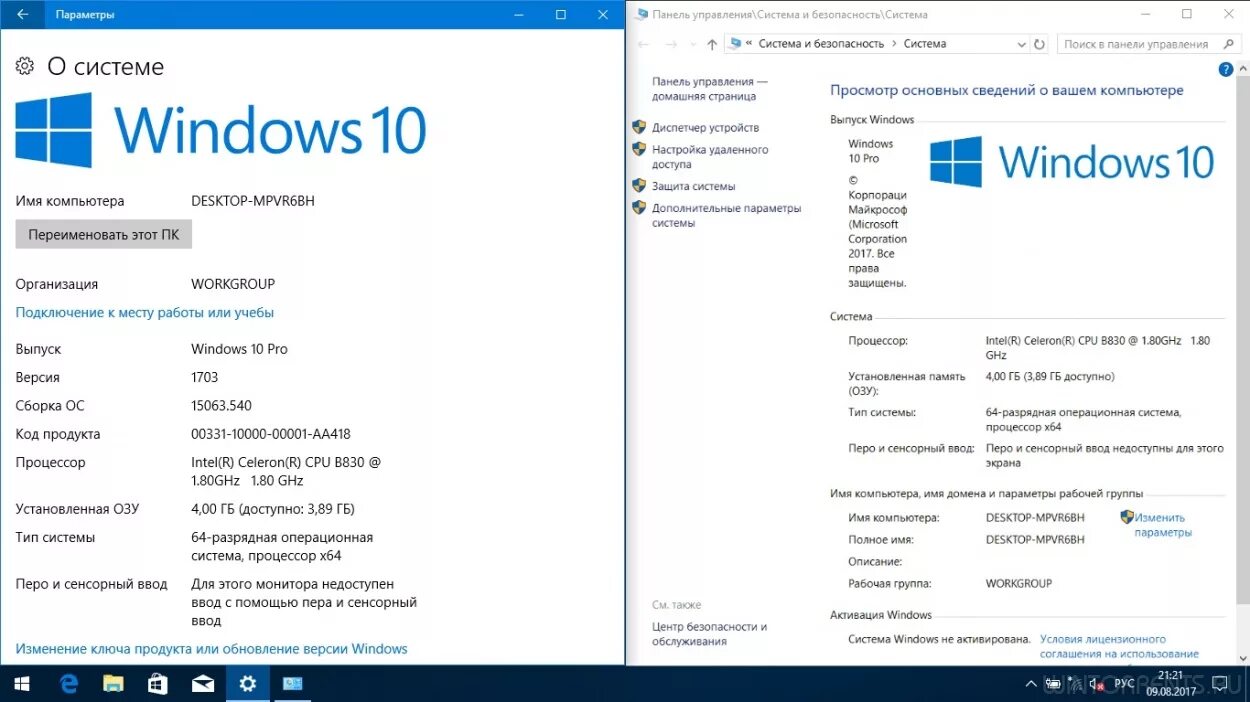This screenshot has height=702, width=1250.
Task: Click the Control Panel back arrow
Action: tap(644, 44)
